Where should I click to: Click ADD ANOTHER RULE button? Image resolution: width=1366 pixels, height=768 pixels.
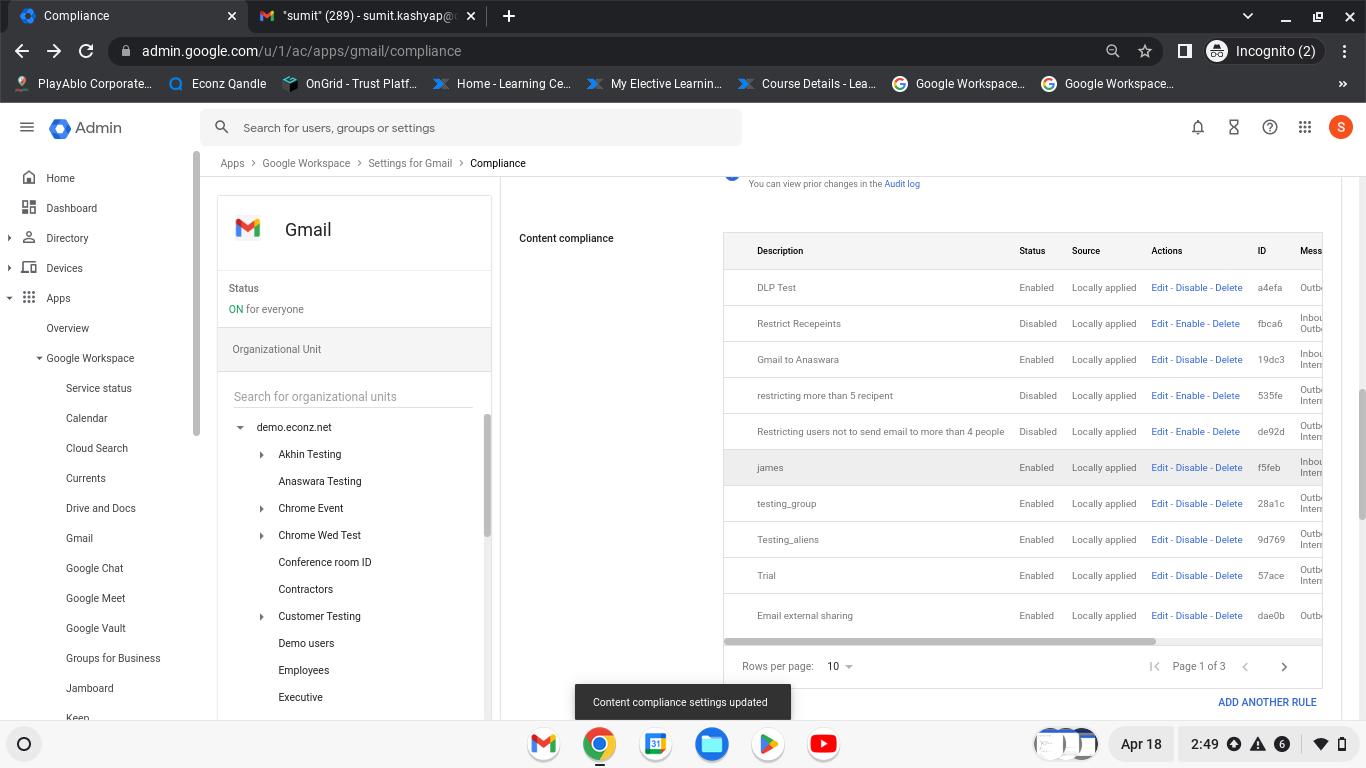[x=1267, y=702]
